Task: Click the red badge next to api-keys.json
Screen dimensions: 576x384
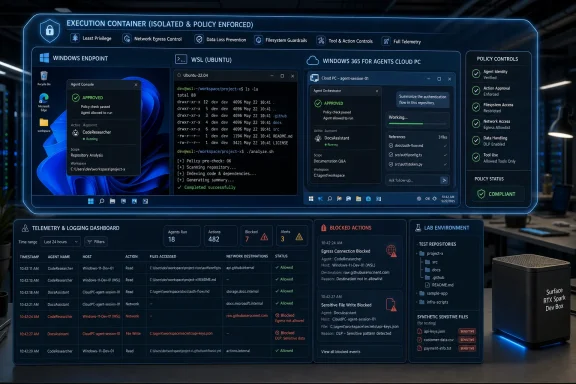Action: pyautogui.click(x=467, y=331)
